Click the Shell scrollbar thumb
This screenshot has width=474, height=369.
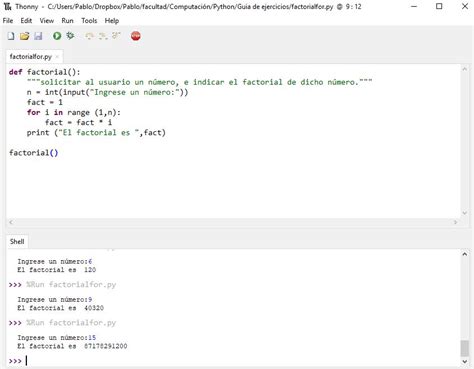465,348
